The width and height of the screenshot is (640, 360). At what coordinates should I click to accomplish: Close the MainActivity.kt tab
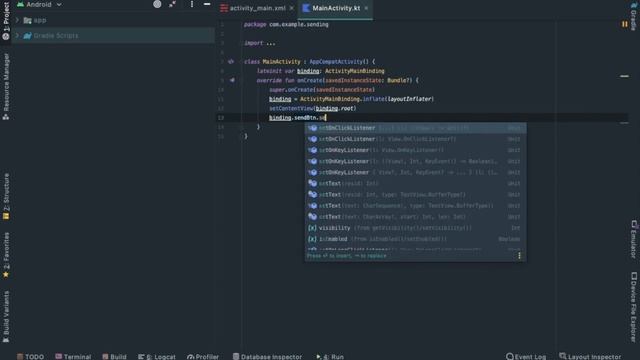click(x=366, y=8)
